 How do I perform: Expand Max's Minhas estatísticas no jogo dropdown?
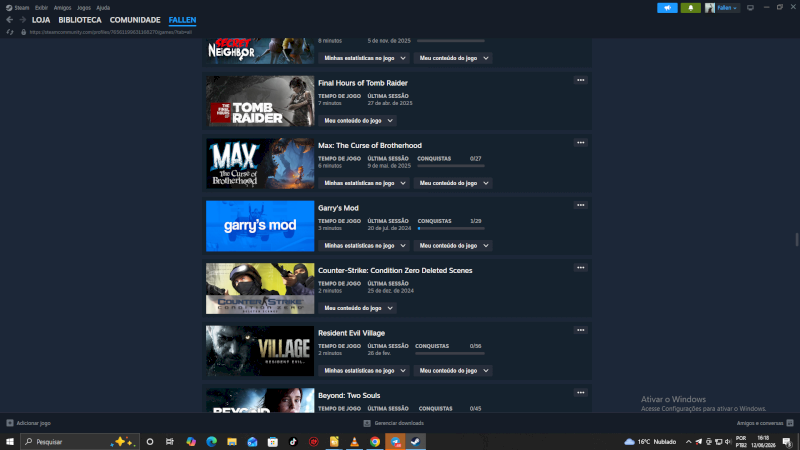click(x=364, y=183)
